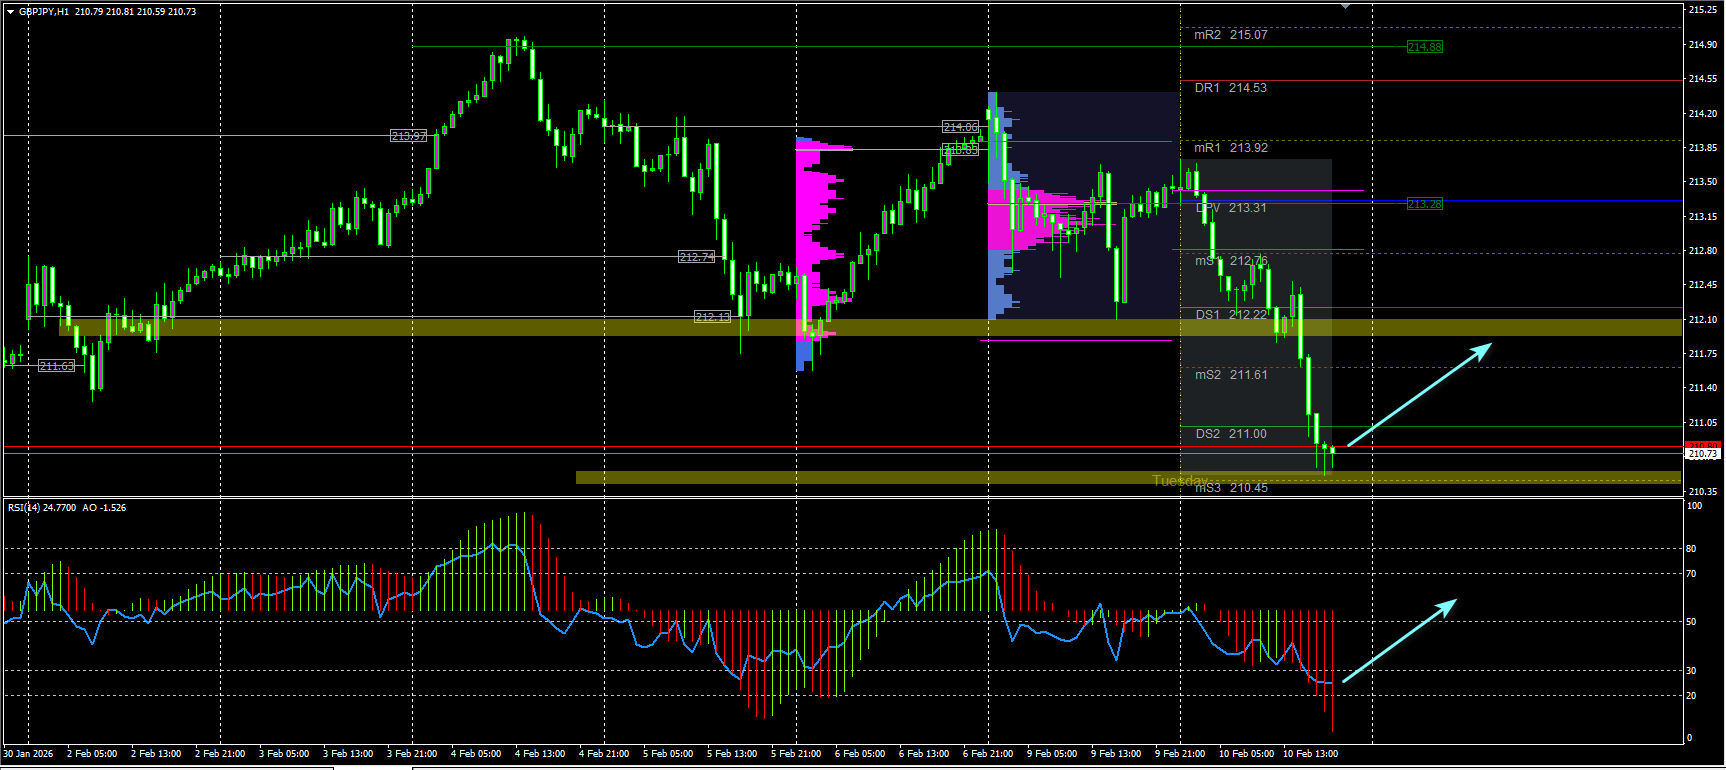
Task: Click the 4 Feb 13:00 time axis label
Action: click(x=540, y=754)
